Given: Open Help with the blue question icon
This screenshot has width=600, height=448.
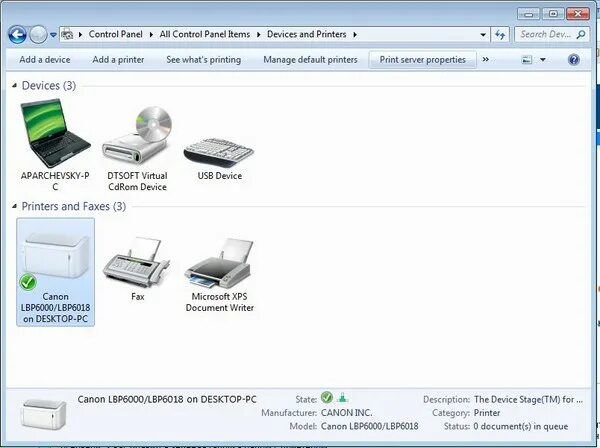Looking at the screenshot, I should (574, 60).
